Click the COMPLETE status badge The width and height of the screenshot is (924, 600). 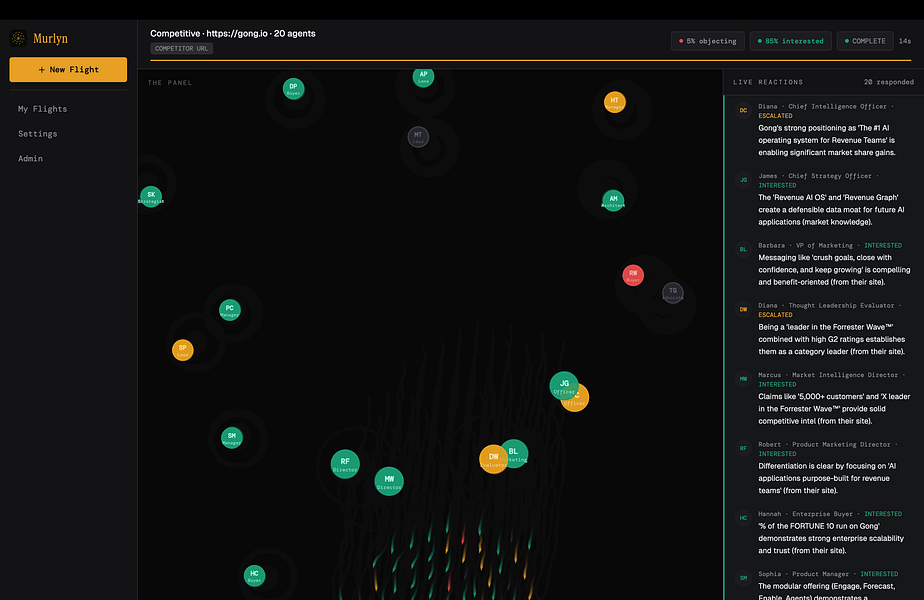pyautogui.click(x=864, y=41)
